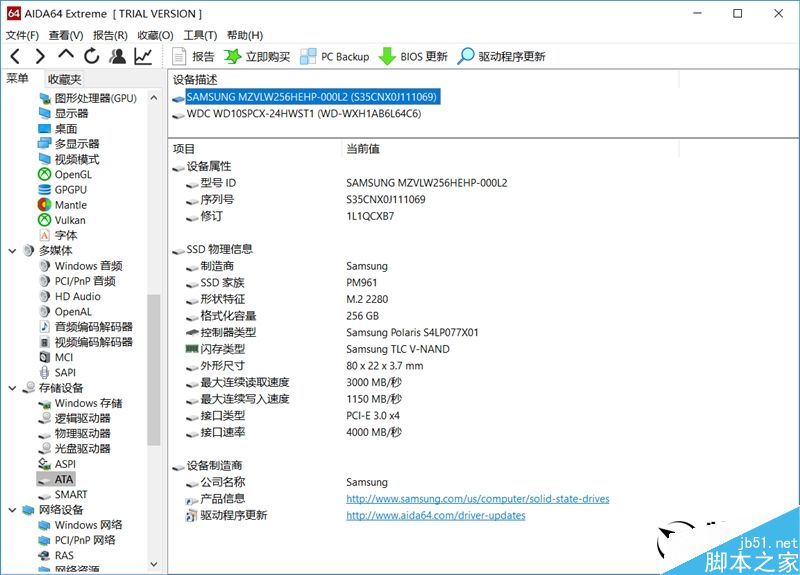The image size is (800, 575).
Task: Collapse the 设备属性 group header
Action: (202, 166)
